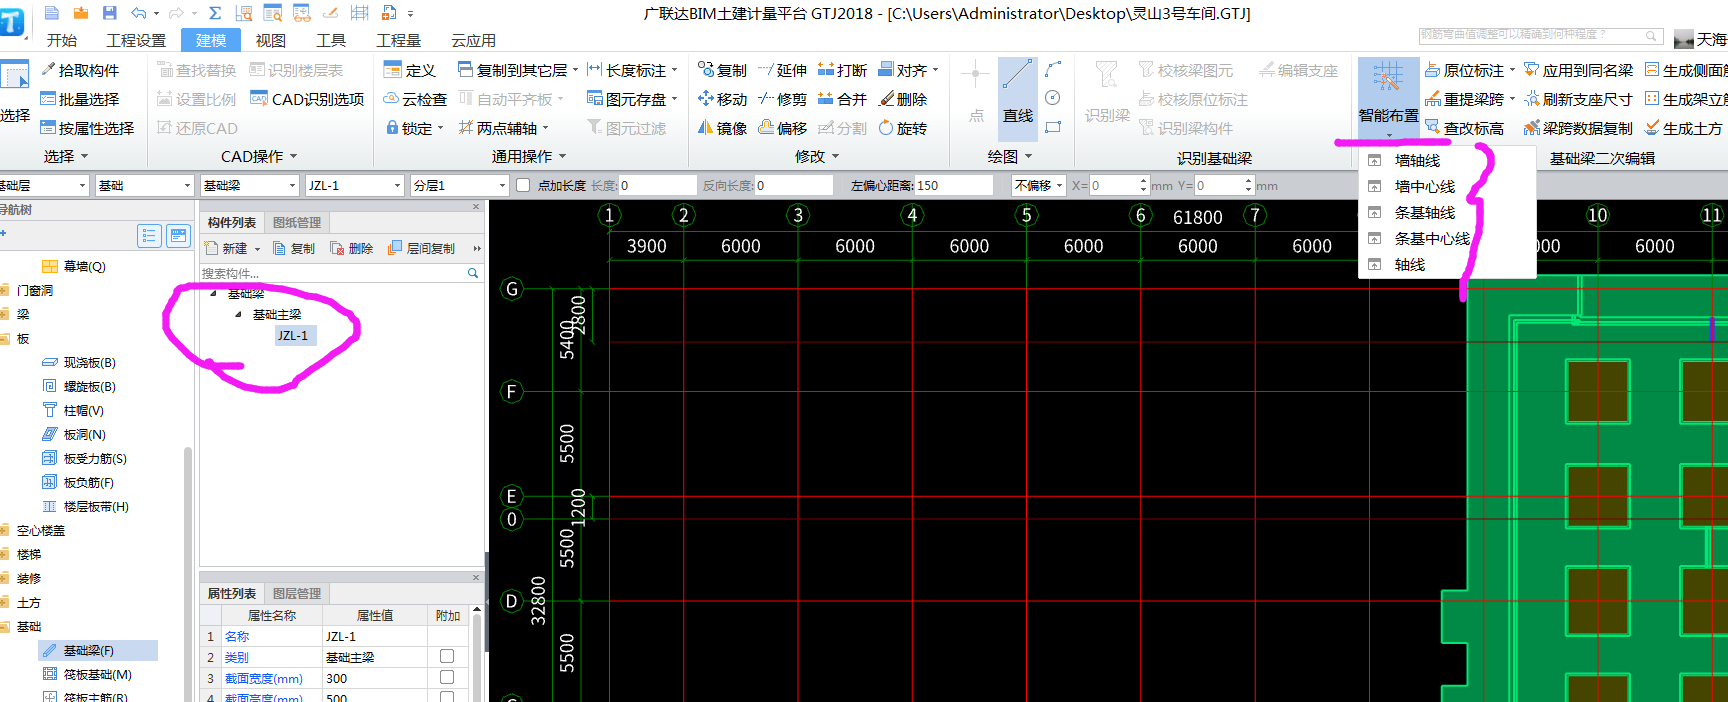The height and width of the screenshot is (702, 1728).
Task: Click the undo arrow in quick access bar
Action: (x=139, y=13)
